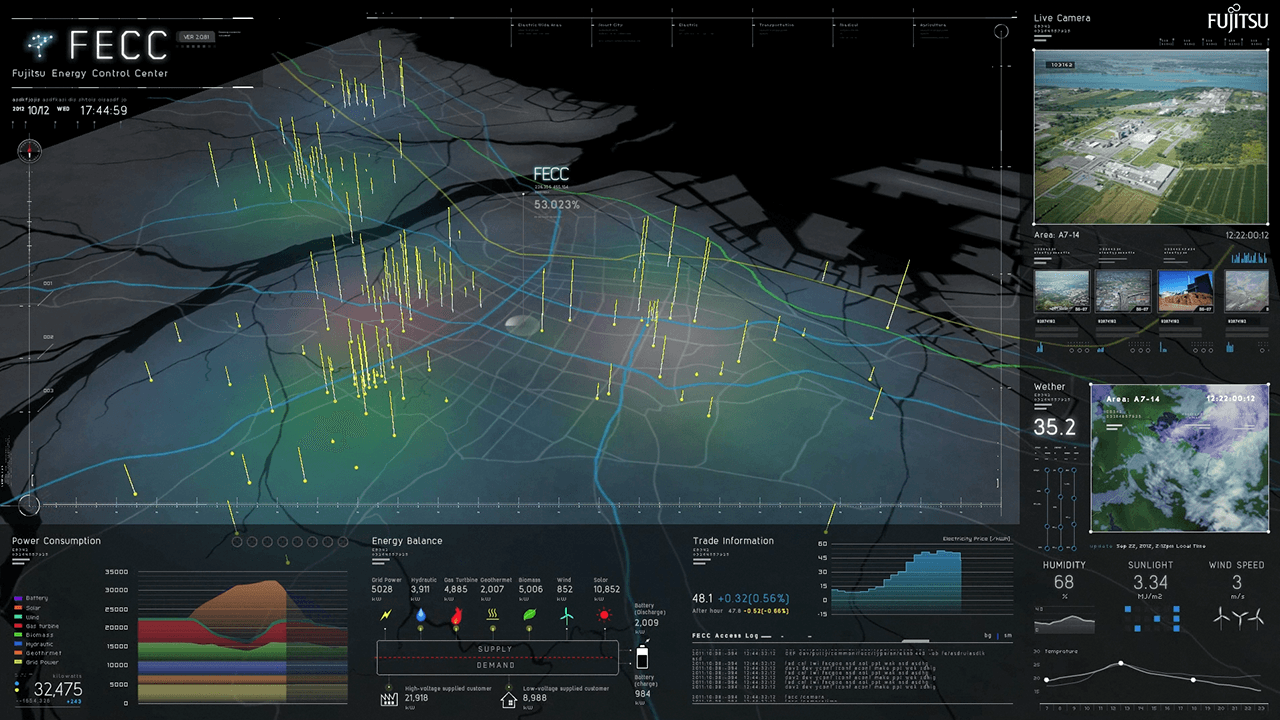Click the Grid Power lightning bolt icon
1280x720 pixels.
point(386,615)
